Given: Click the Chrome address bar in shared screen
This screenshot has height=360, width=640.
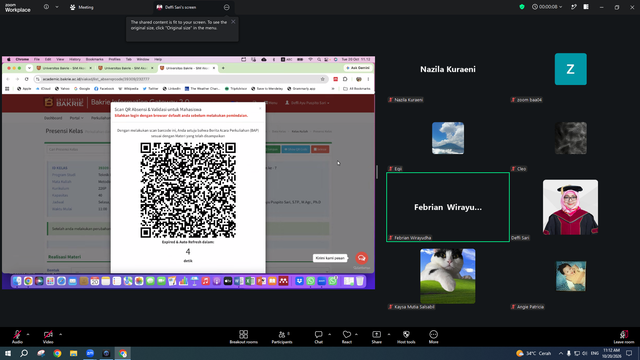Looking at the screenshot, I should pos(180,79).
